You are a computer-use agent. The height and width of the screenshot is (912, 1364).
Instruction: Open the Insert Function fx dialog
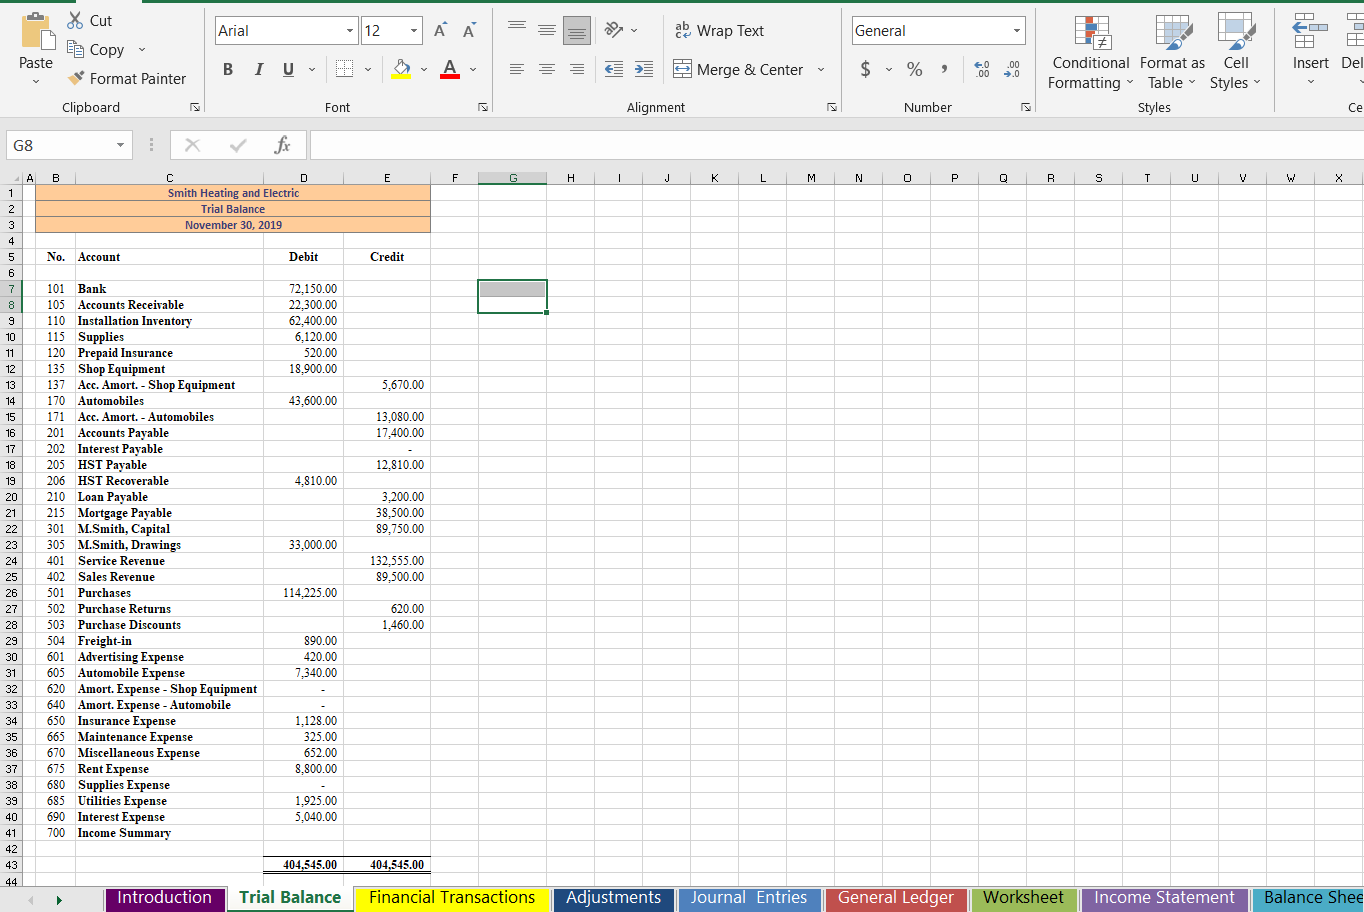(x=282, y=145)
